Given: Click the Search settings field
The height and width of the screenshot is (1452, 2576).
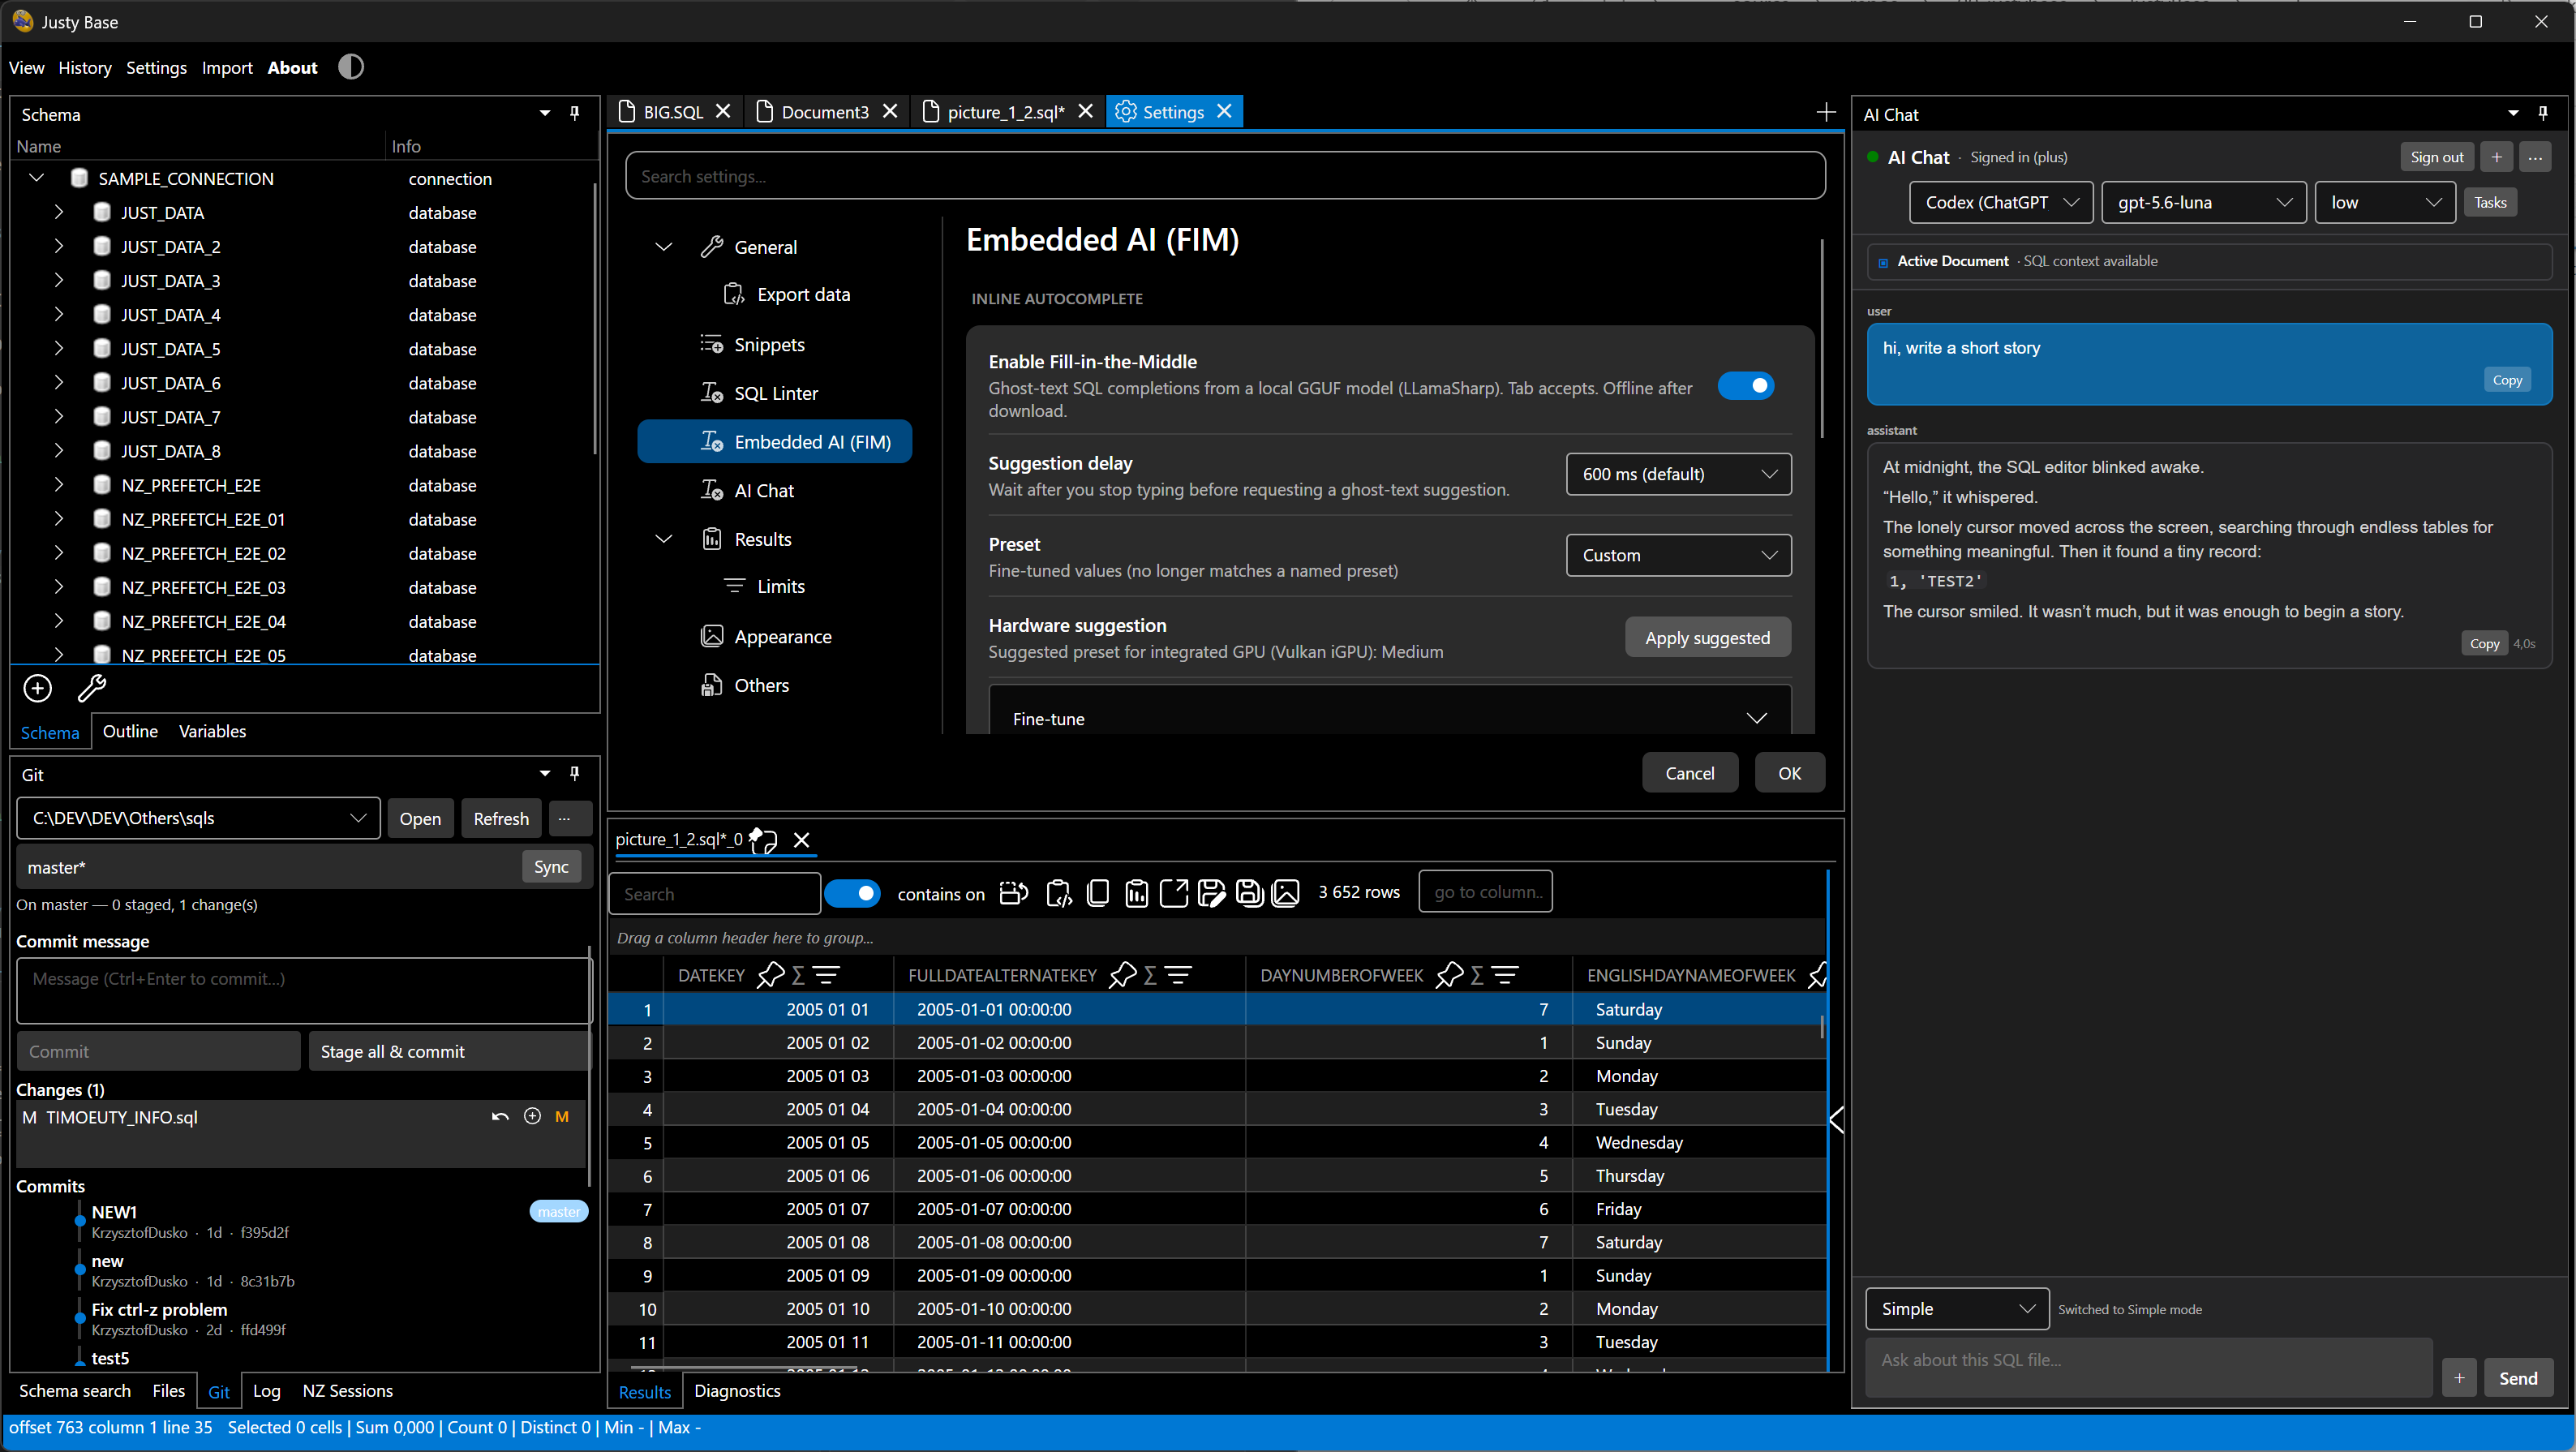Looking at the screenshot, I should 1225,176.
